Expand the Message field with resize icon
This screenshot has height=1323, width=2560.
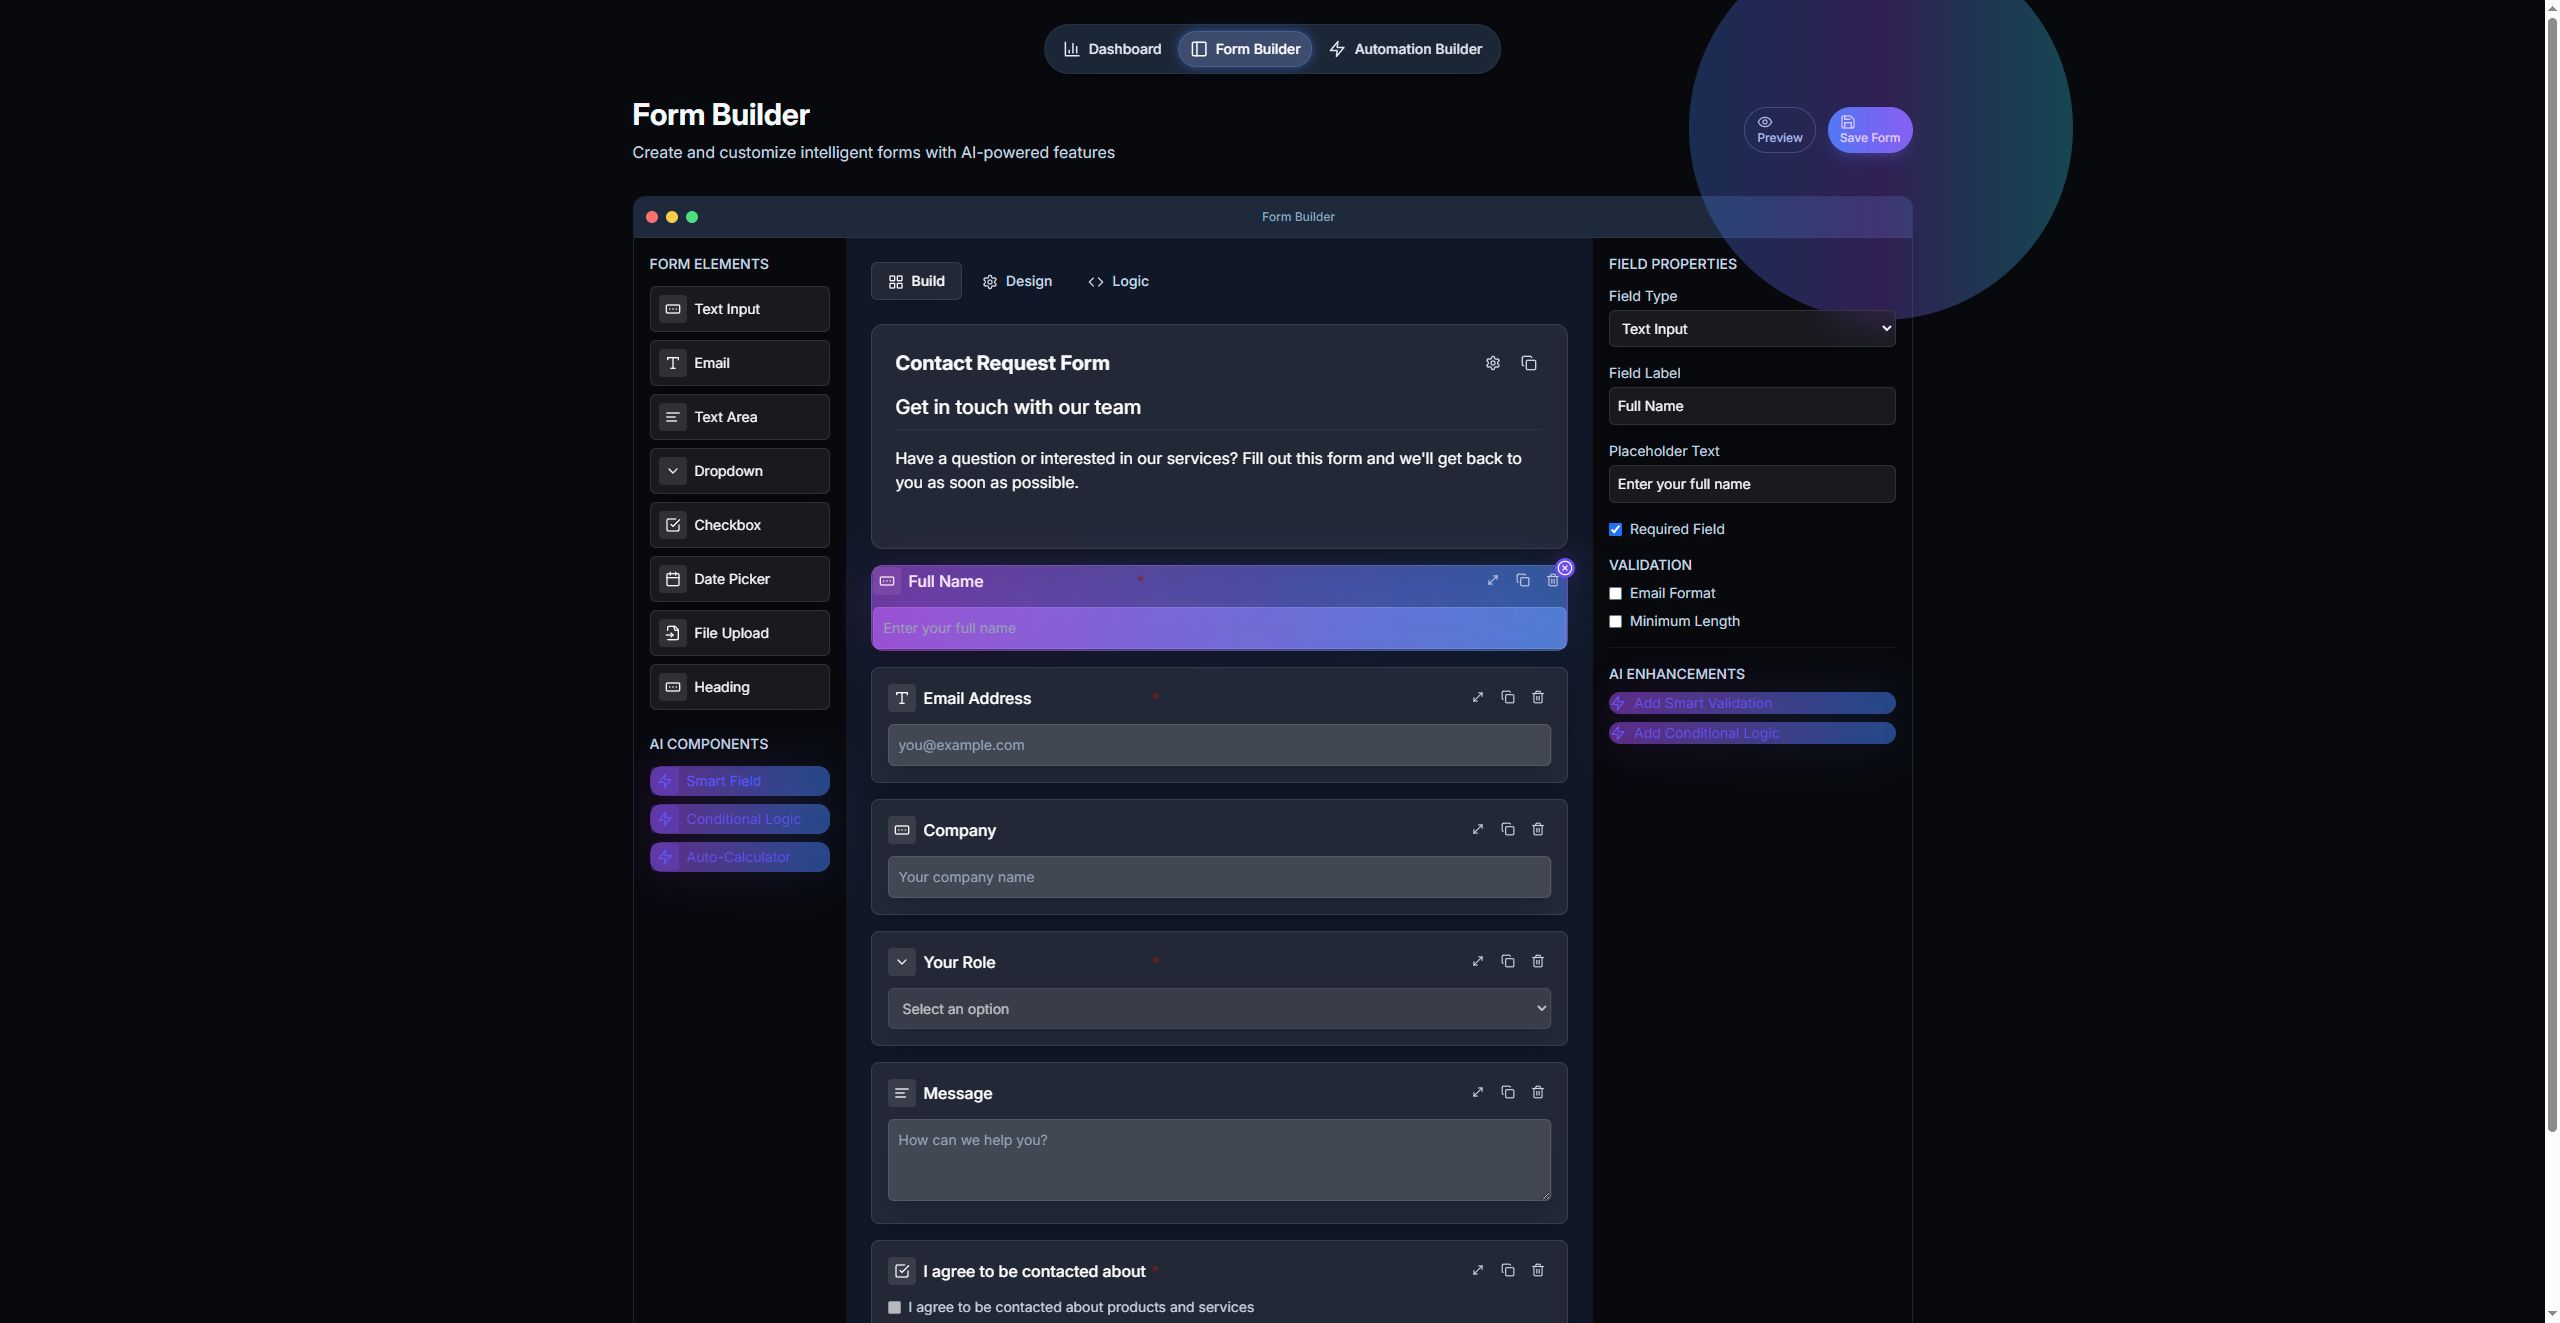(x=1477, y=1092)
